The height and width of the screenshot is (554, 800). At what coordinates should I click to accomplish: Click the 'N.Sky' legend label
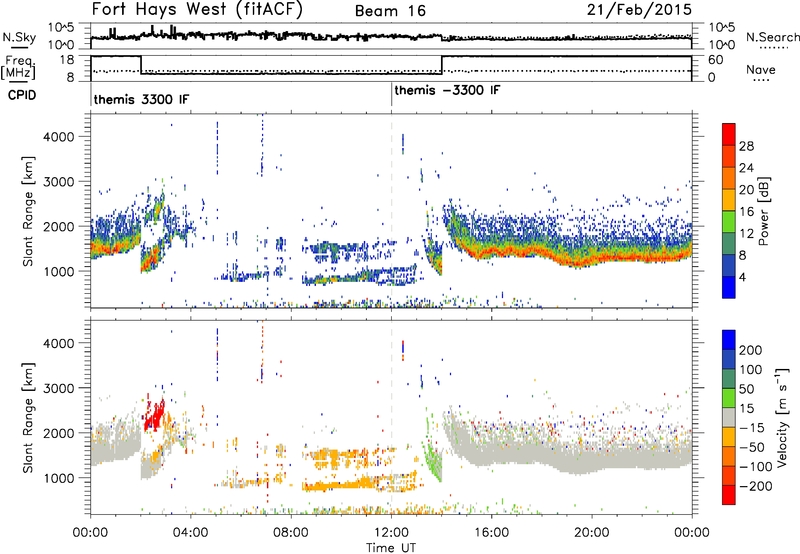pyautogui.click(x=19, y=37)
